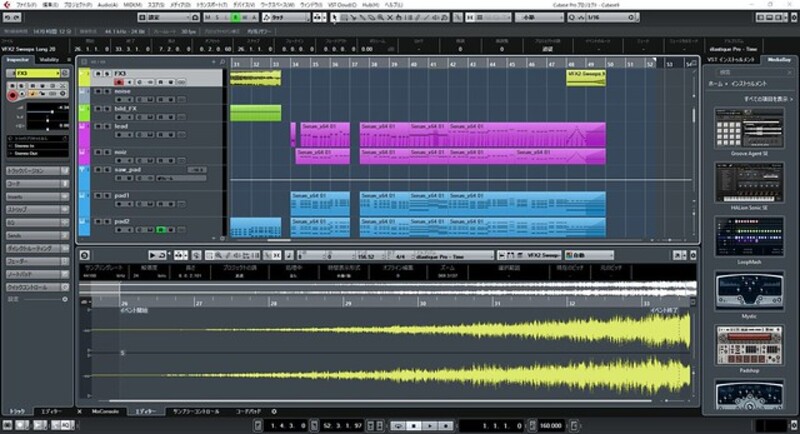Solo the lead track
Image resolution: width=800 pixels, height=434 pixels.
pyautogui.click(x=107, y=126)
